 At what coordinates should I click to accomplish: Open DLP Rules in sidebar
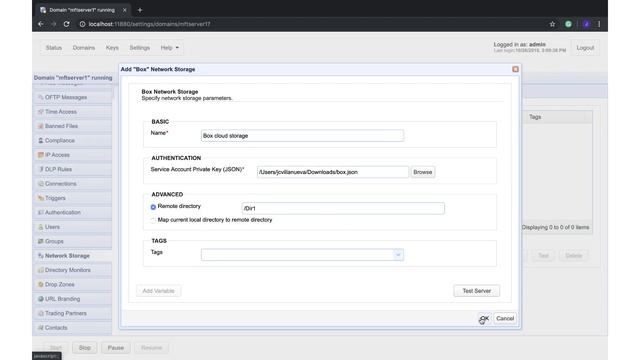73,169
